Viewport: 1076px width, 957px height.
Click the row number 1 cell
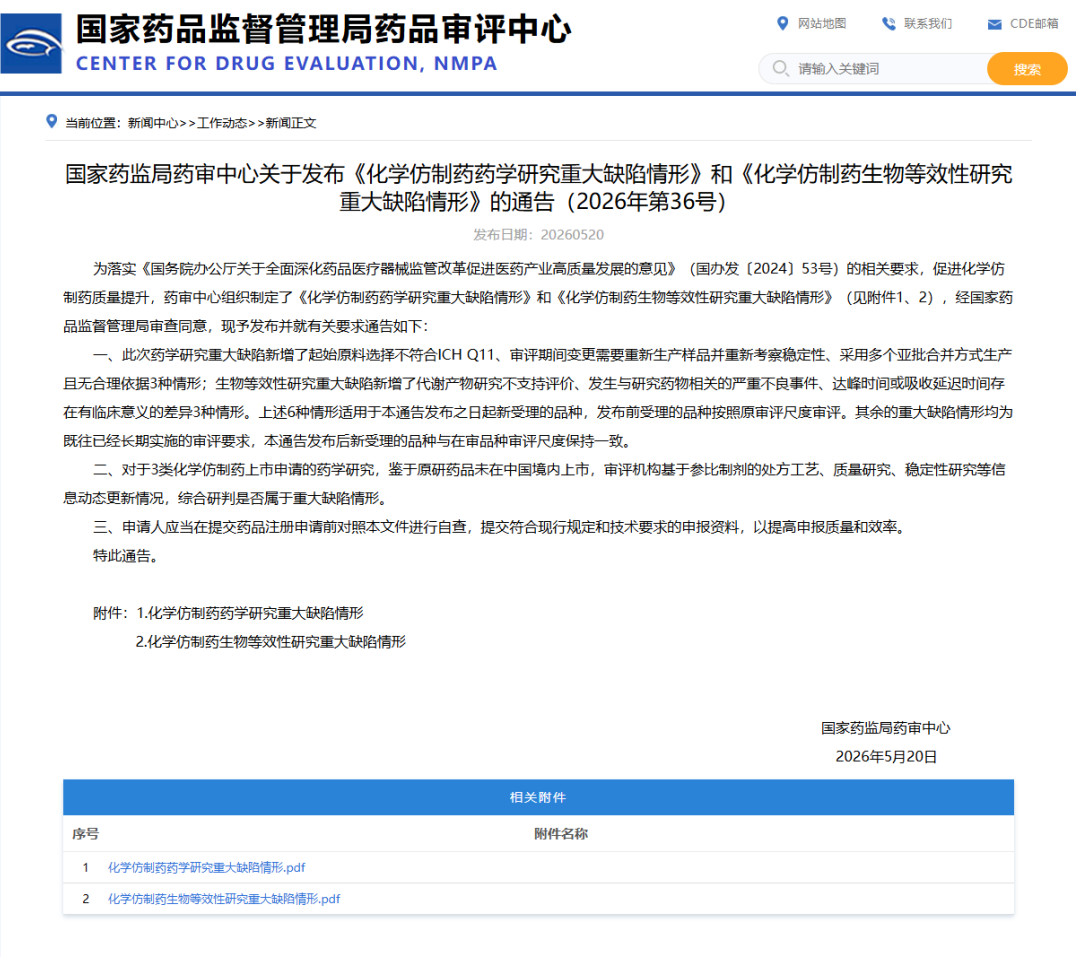[x=86, y=868]
